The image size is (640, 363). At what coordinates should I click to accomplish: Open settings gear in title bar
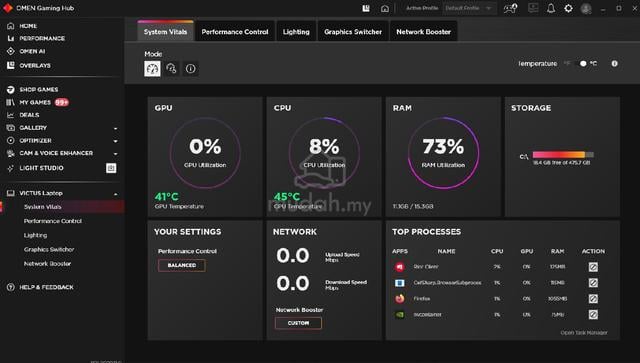pyautogui.click(x=568, y=8)
